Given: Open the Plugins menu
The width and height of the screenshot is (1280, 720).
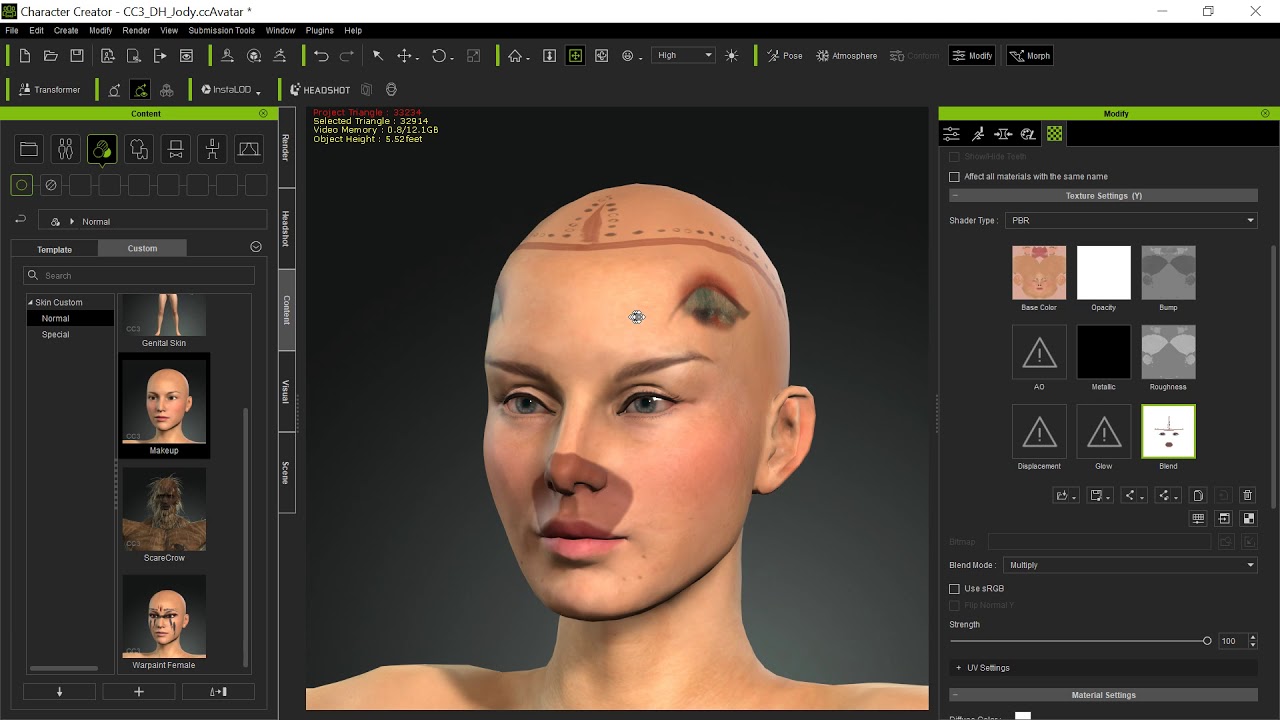Looking at the screenshot, I should [x=319, y=31].
